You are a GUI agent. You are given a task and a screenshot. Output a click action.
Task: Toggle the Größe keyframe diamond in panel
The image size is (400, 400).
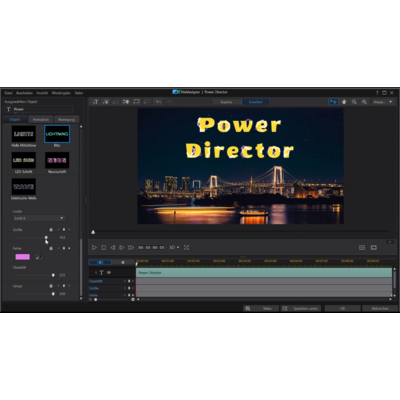coord(64,230)
